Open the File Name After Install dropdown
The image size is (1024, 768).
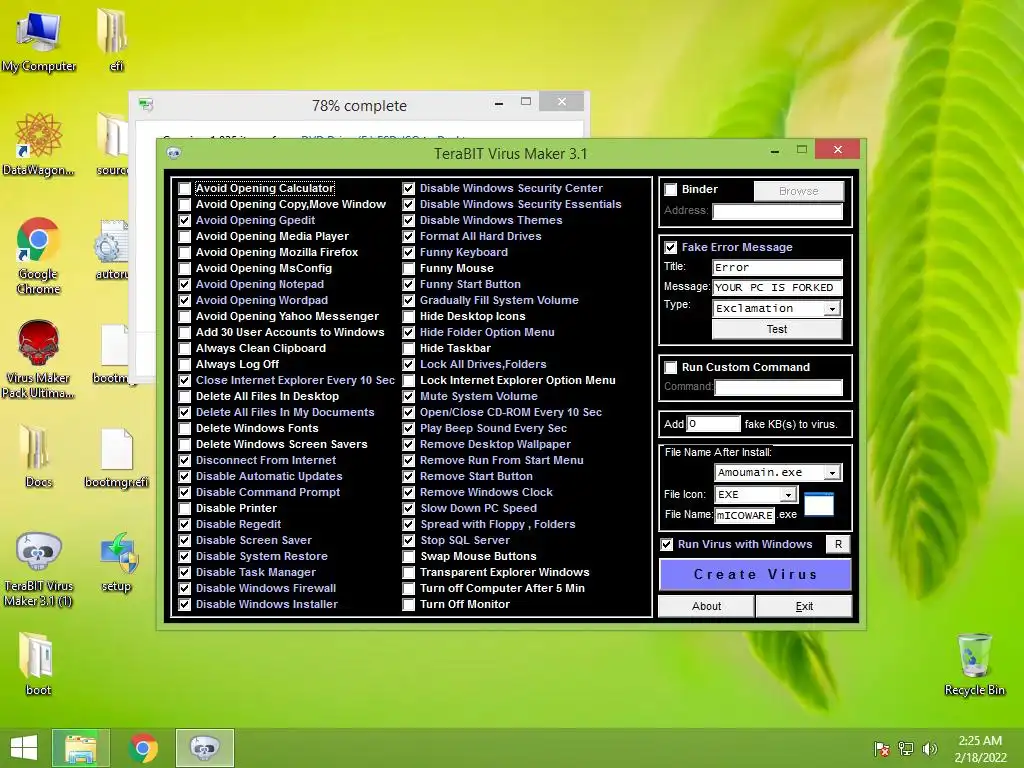click(x=832, y=473)
